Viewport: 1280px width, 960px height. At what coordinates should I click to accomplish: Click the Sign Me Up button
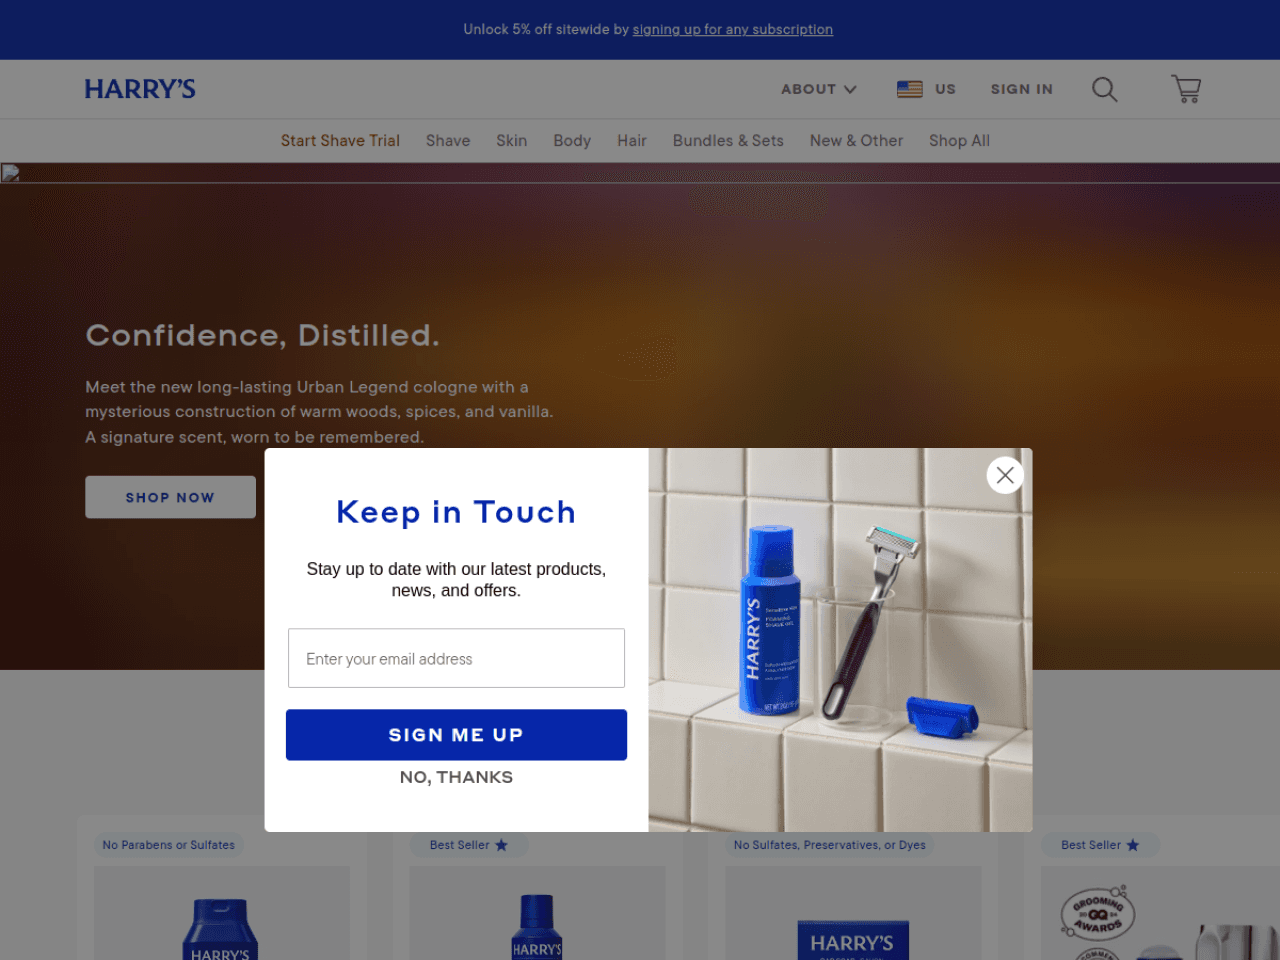pos(456,735)
